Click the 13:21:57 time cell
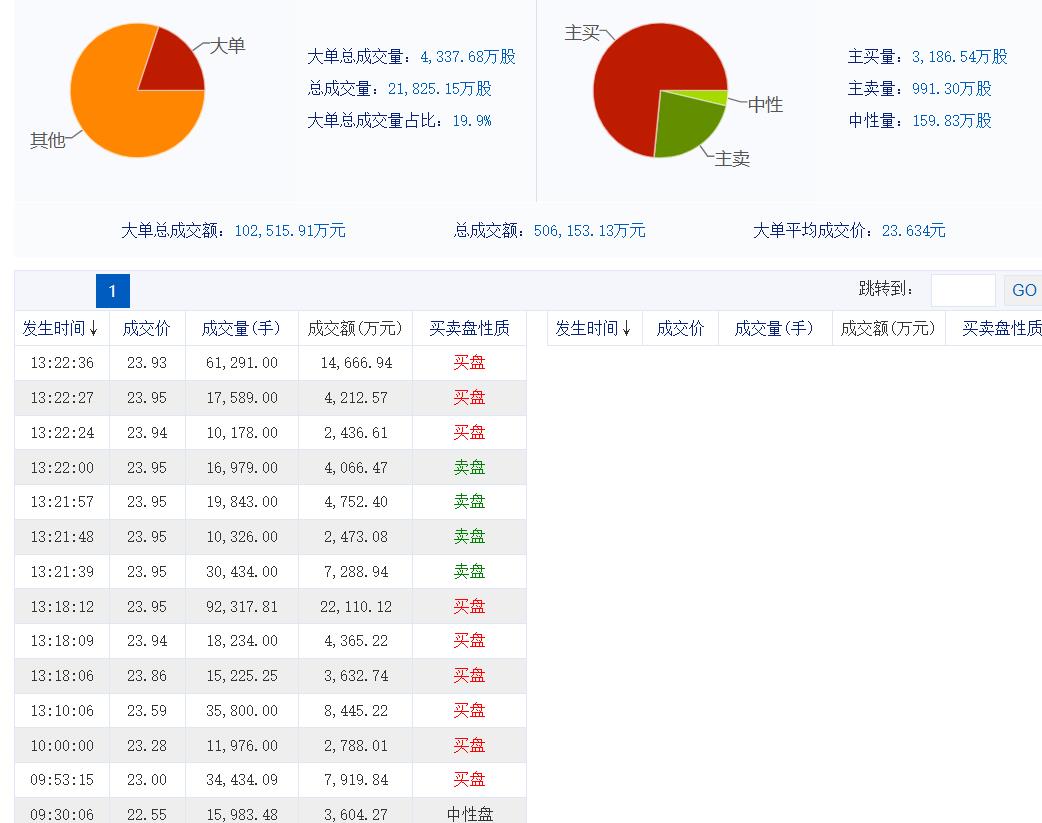1042x823 pixels. click(x=62, y=502)
